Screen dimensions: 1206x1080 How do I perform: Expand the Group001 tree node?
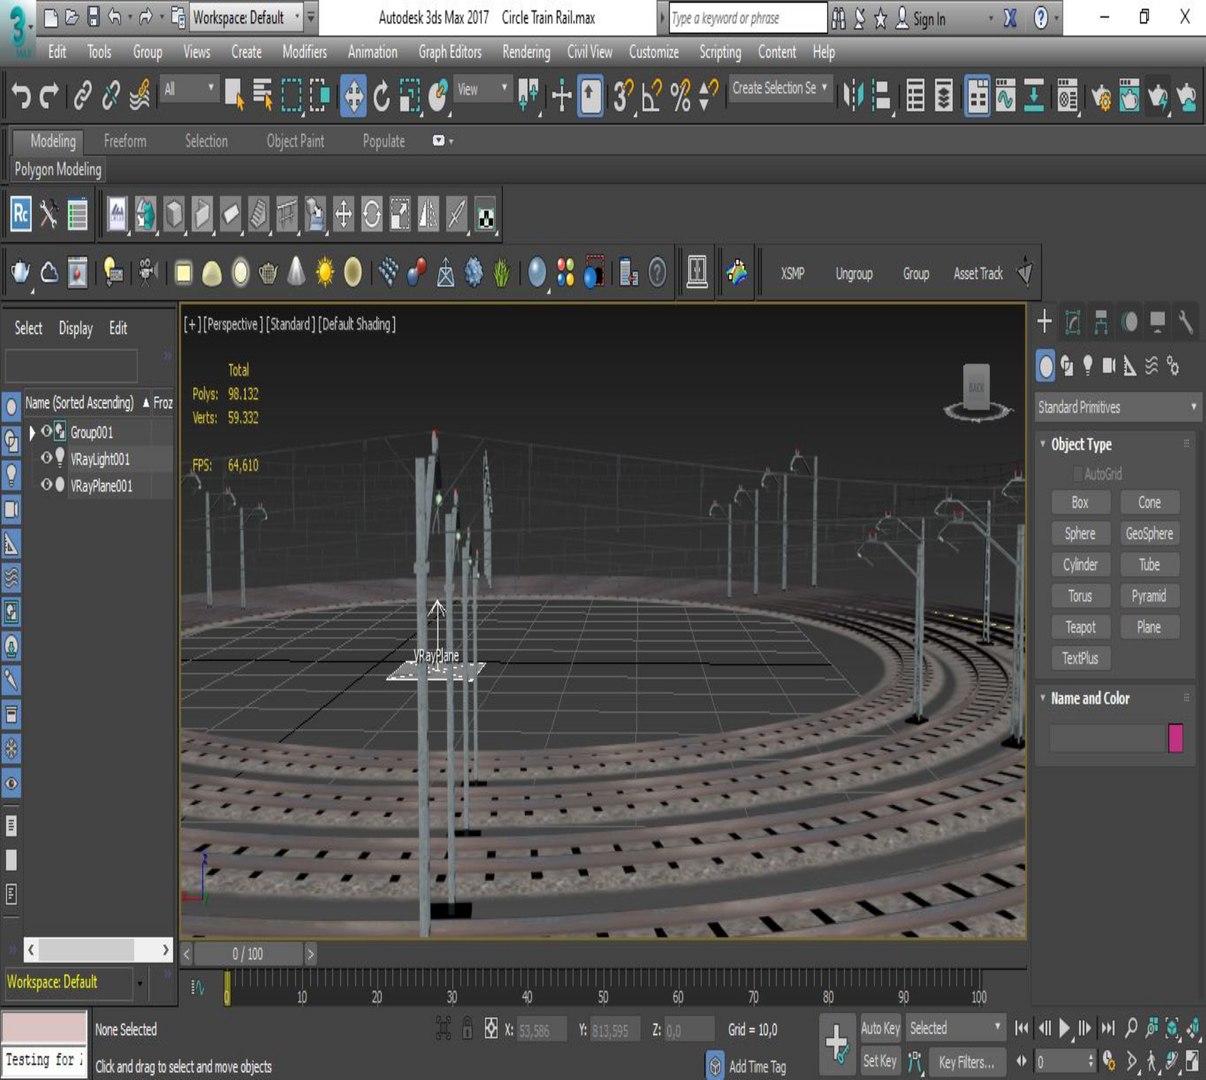coord(32,432)
